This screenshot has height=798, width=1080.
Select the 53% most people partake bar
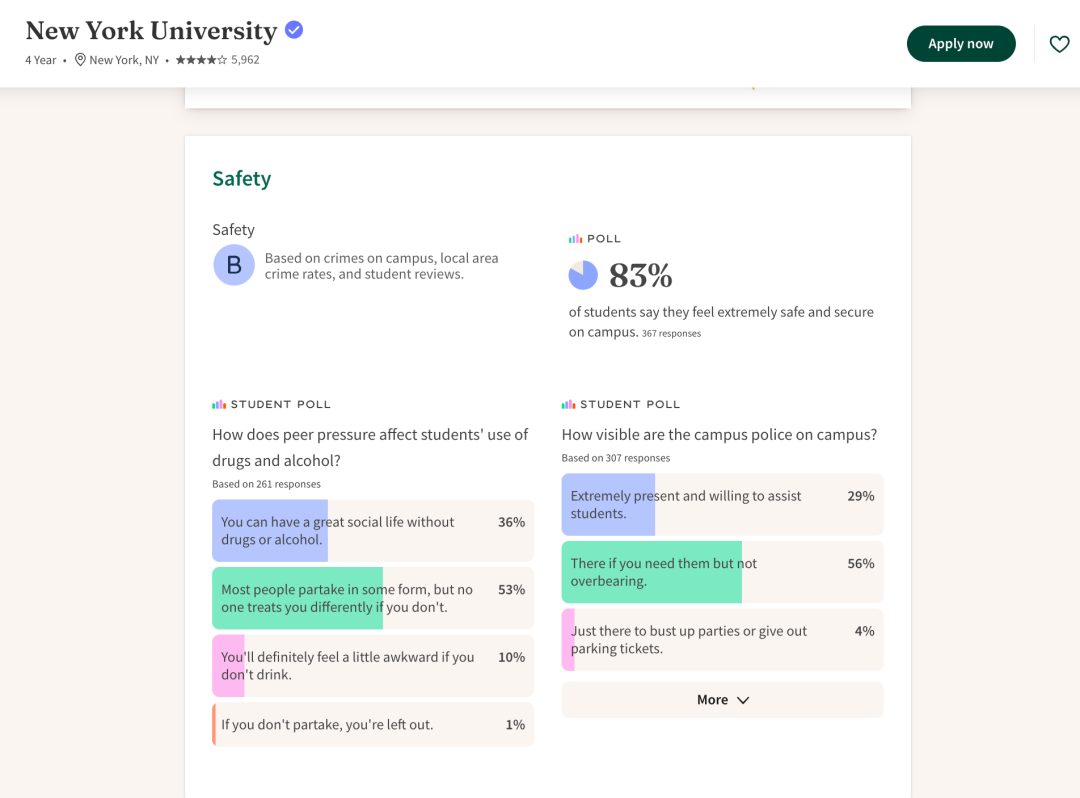373,598
